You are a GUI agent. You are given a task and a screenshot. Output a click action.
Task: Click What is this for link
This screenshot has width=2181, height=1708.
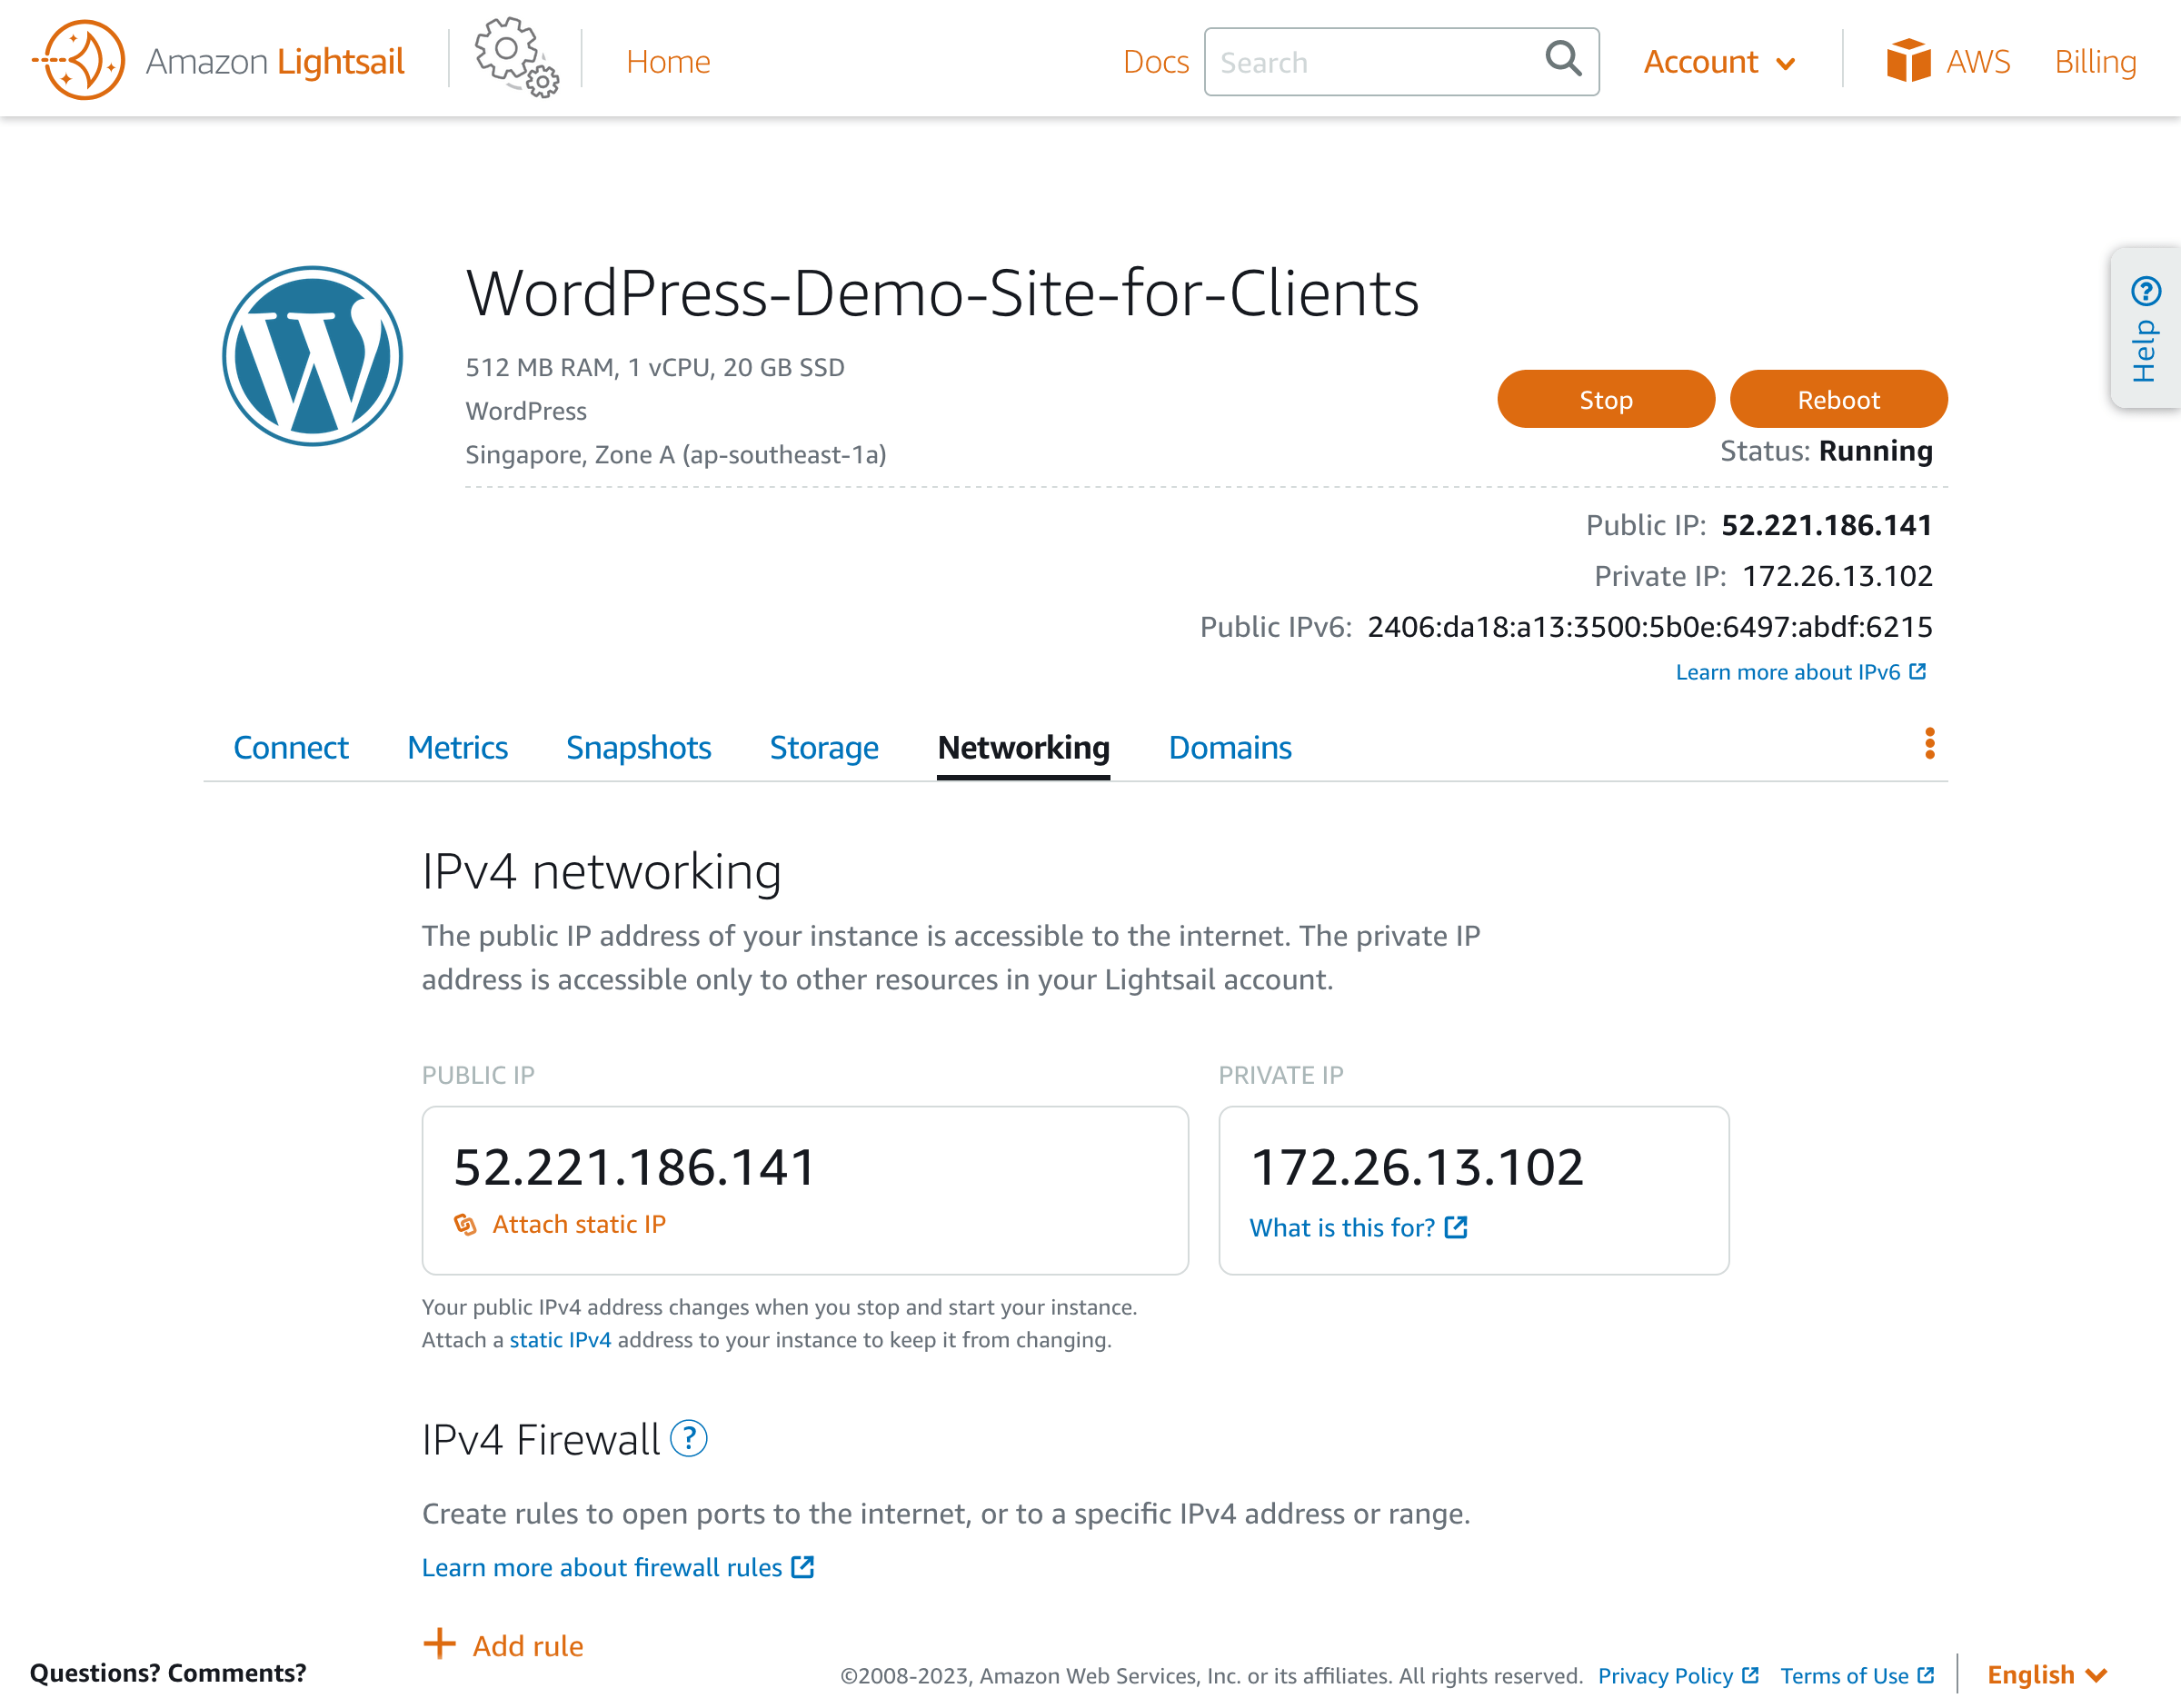(x=1343, y=1227)
